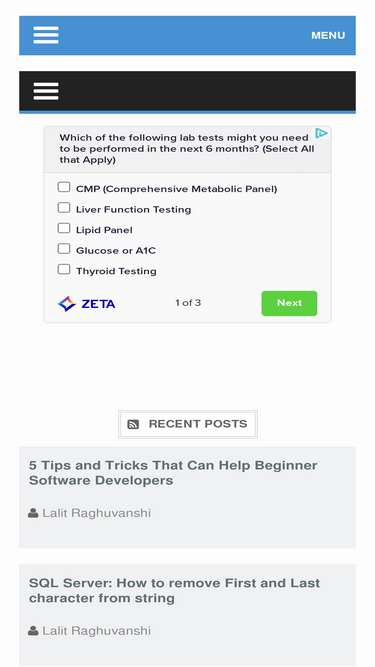
Task: Check the CMP Comprehensive Metabolic Panel box
Action: point(64,187)
